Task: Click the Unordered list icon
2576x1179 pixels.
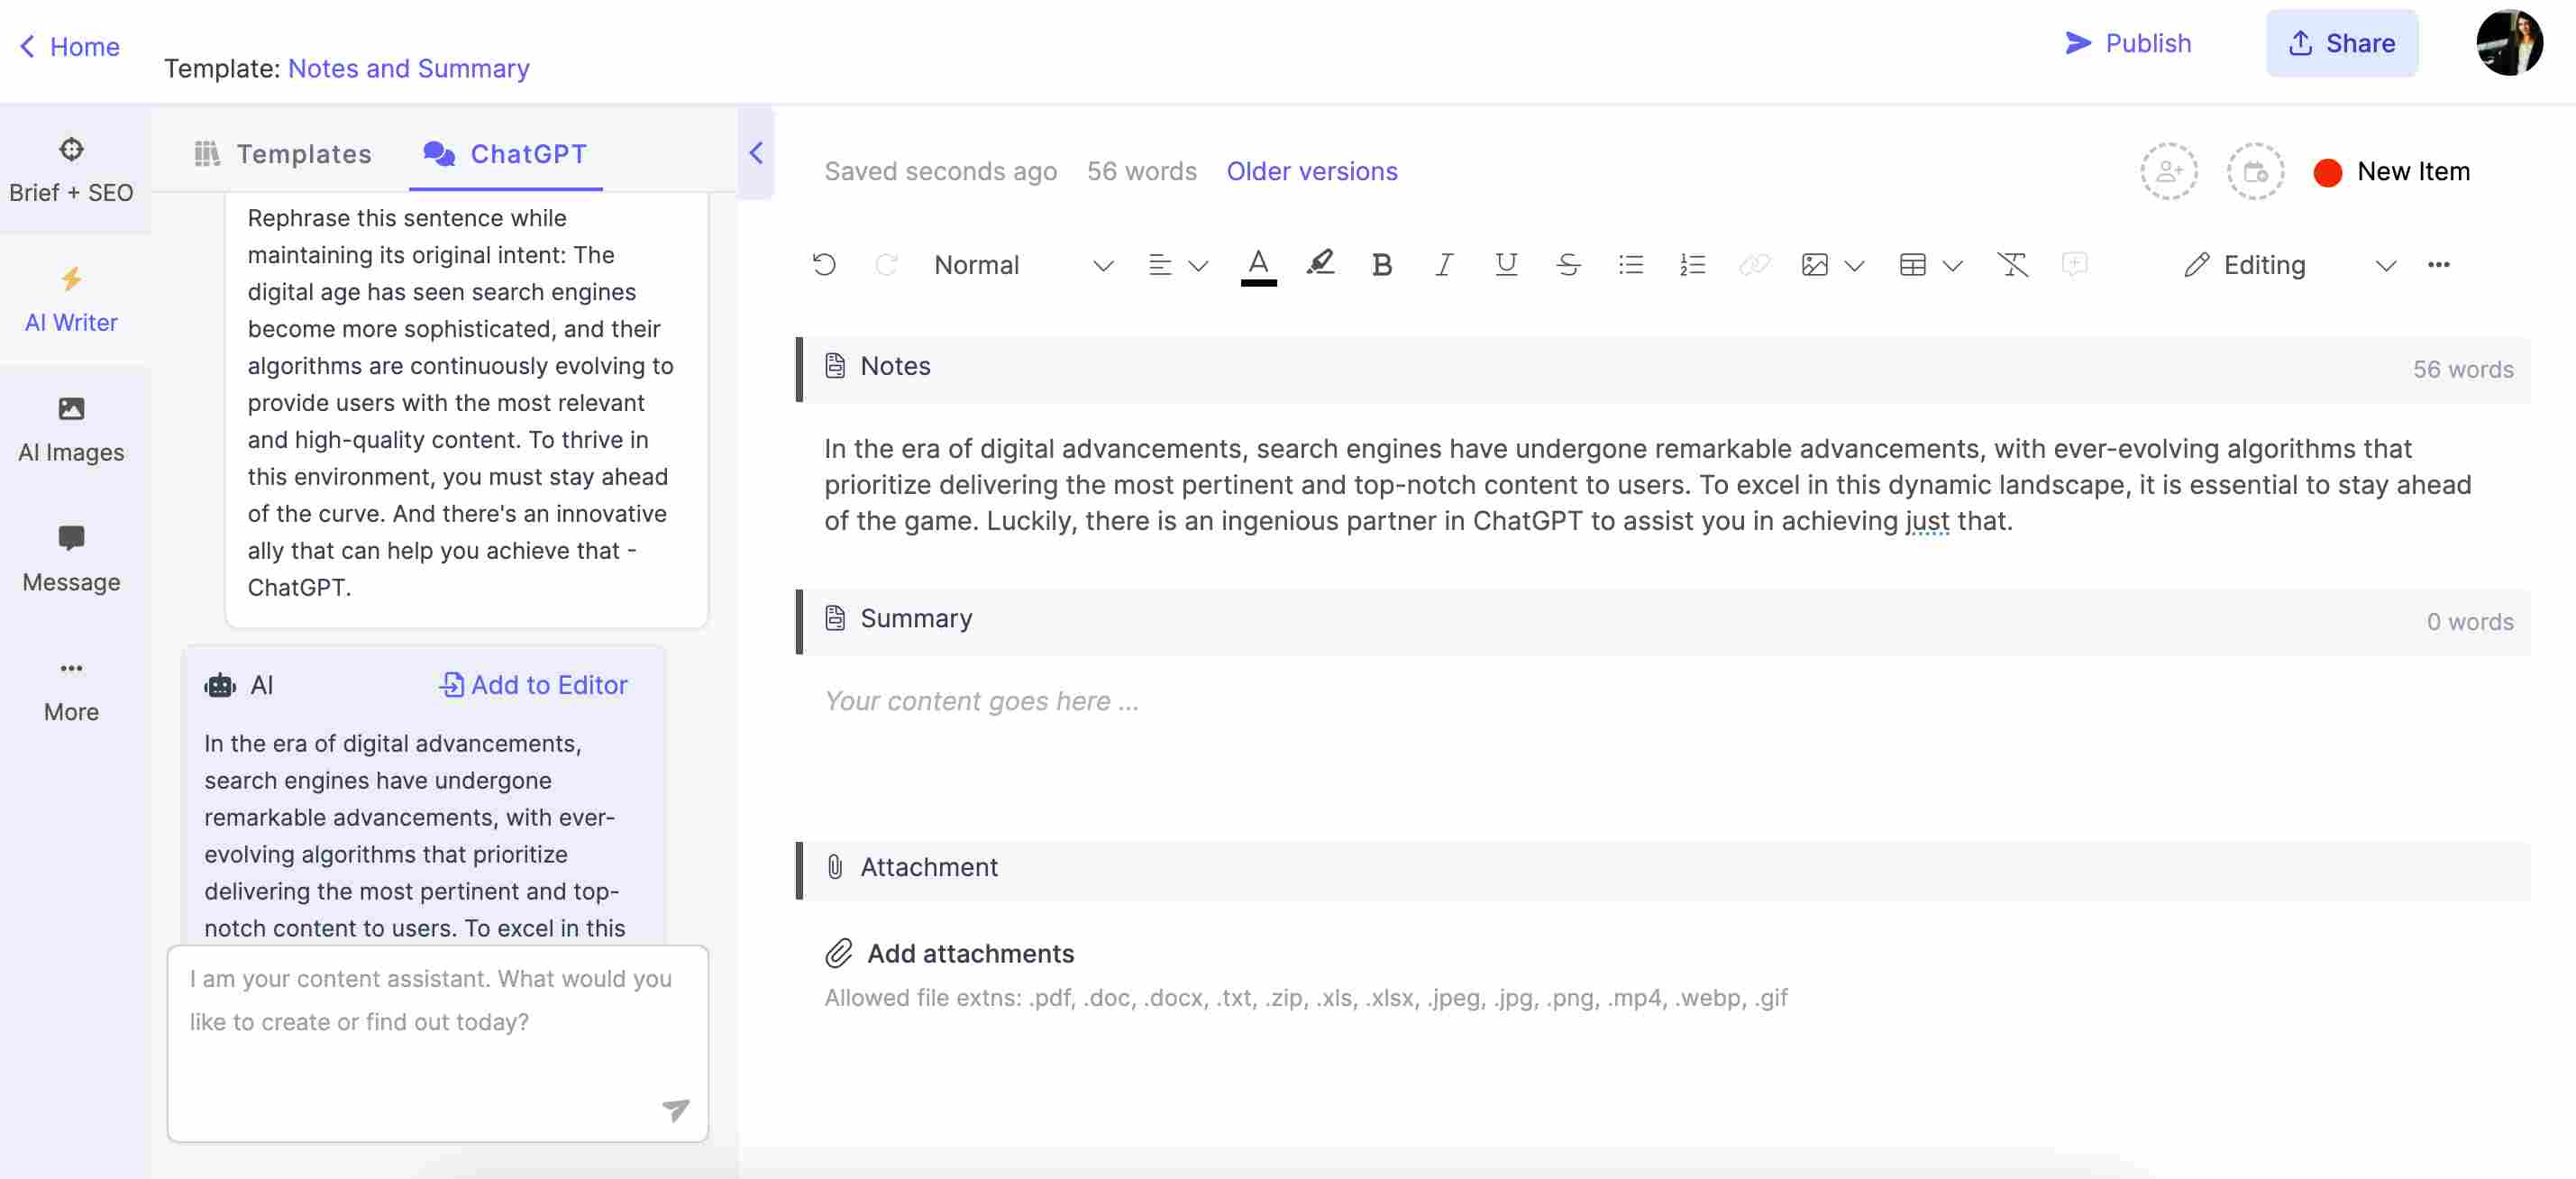Action: [x=1631, y=262]
